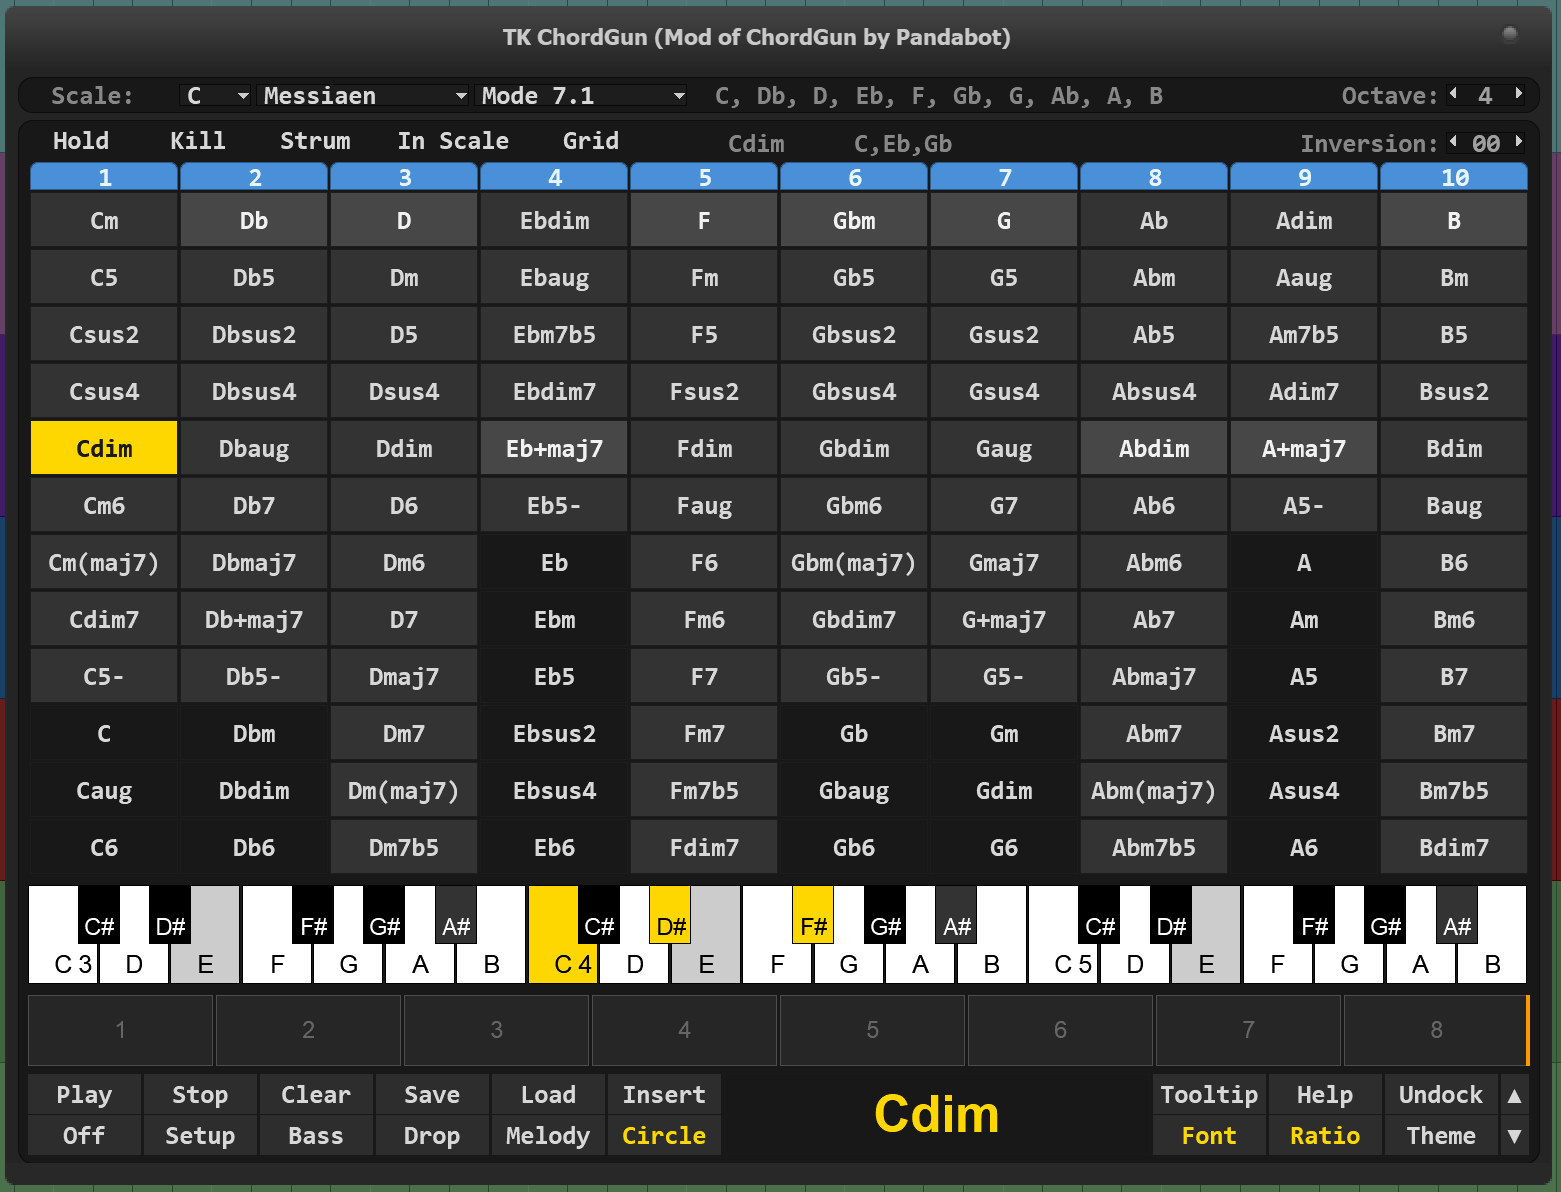Image resolution: width=1561 pixels, height=1192 pixels.
Task: Click the Bass button
Action: 316,1136
